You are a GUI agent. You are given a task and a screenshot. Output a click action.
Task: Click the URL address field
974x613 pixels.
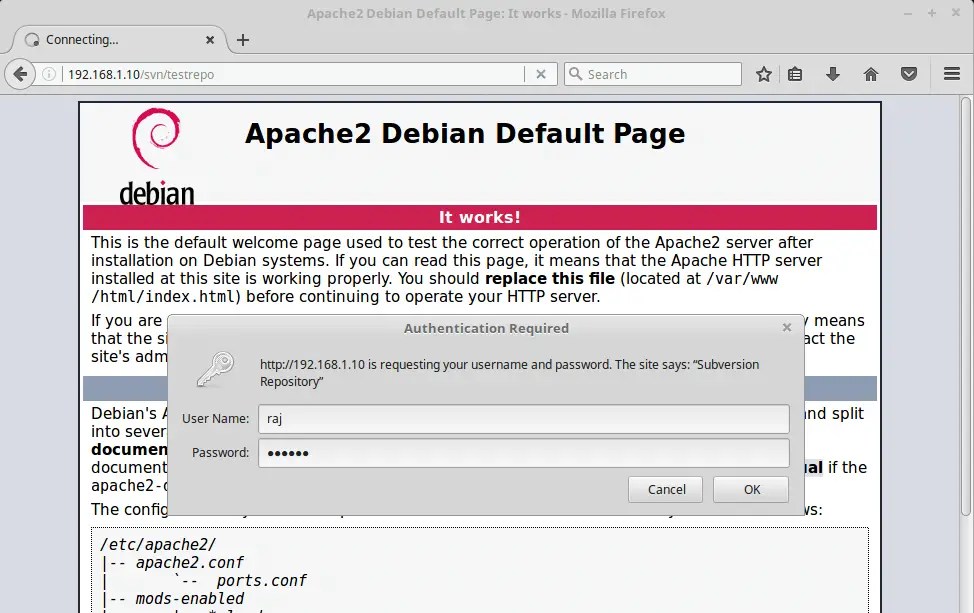(292, 75)
